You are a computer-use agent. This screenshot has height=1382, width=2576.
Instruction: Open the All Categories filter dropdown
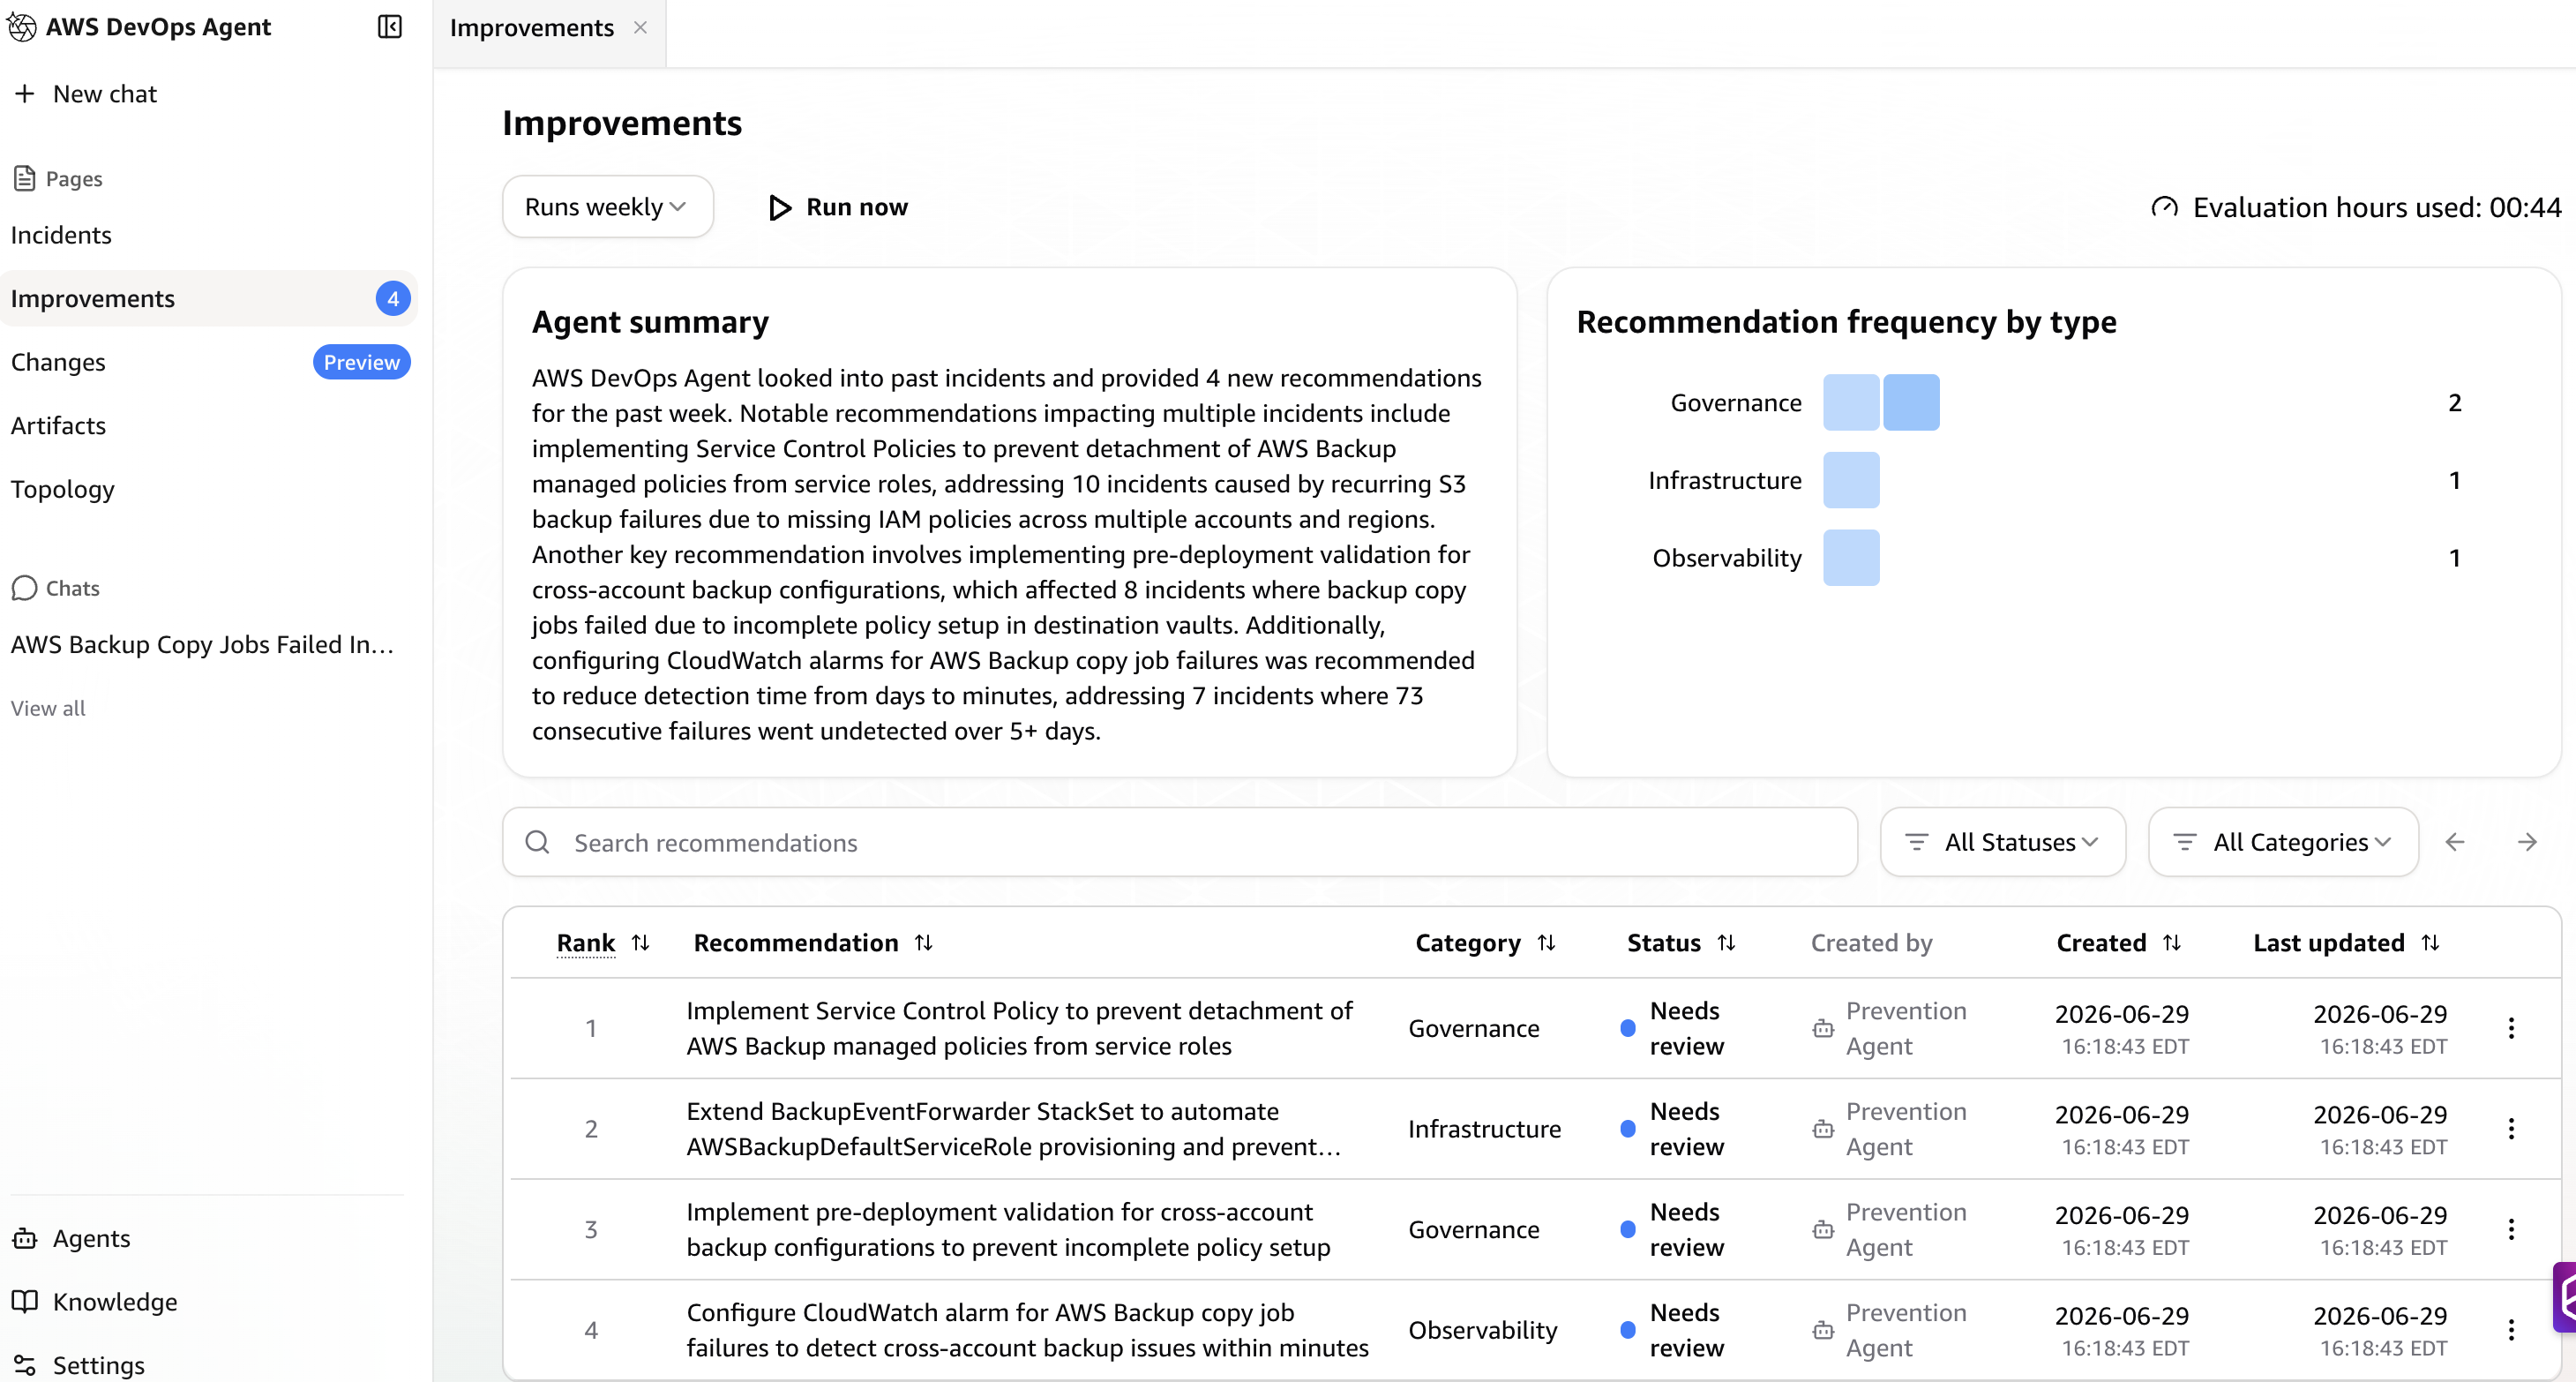2283,842
